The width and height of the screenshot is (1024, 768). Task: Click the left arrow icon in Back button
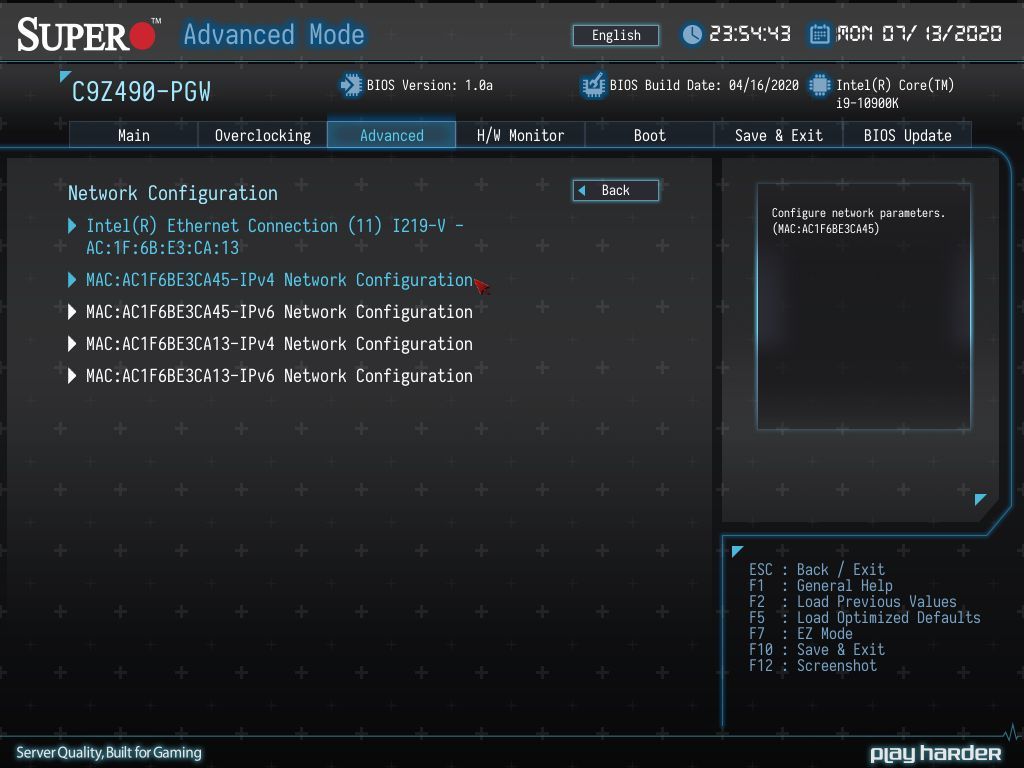coord(582,191)
